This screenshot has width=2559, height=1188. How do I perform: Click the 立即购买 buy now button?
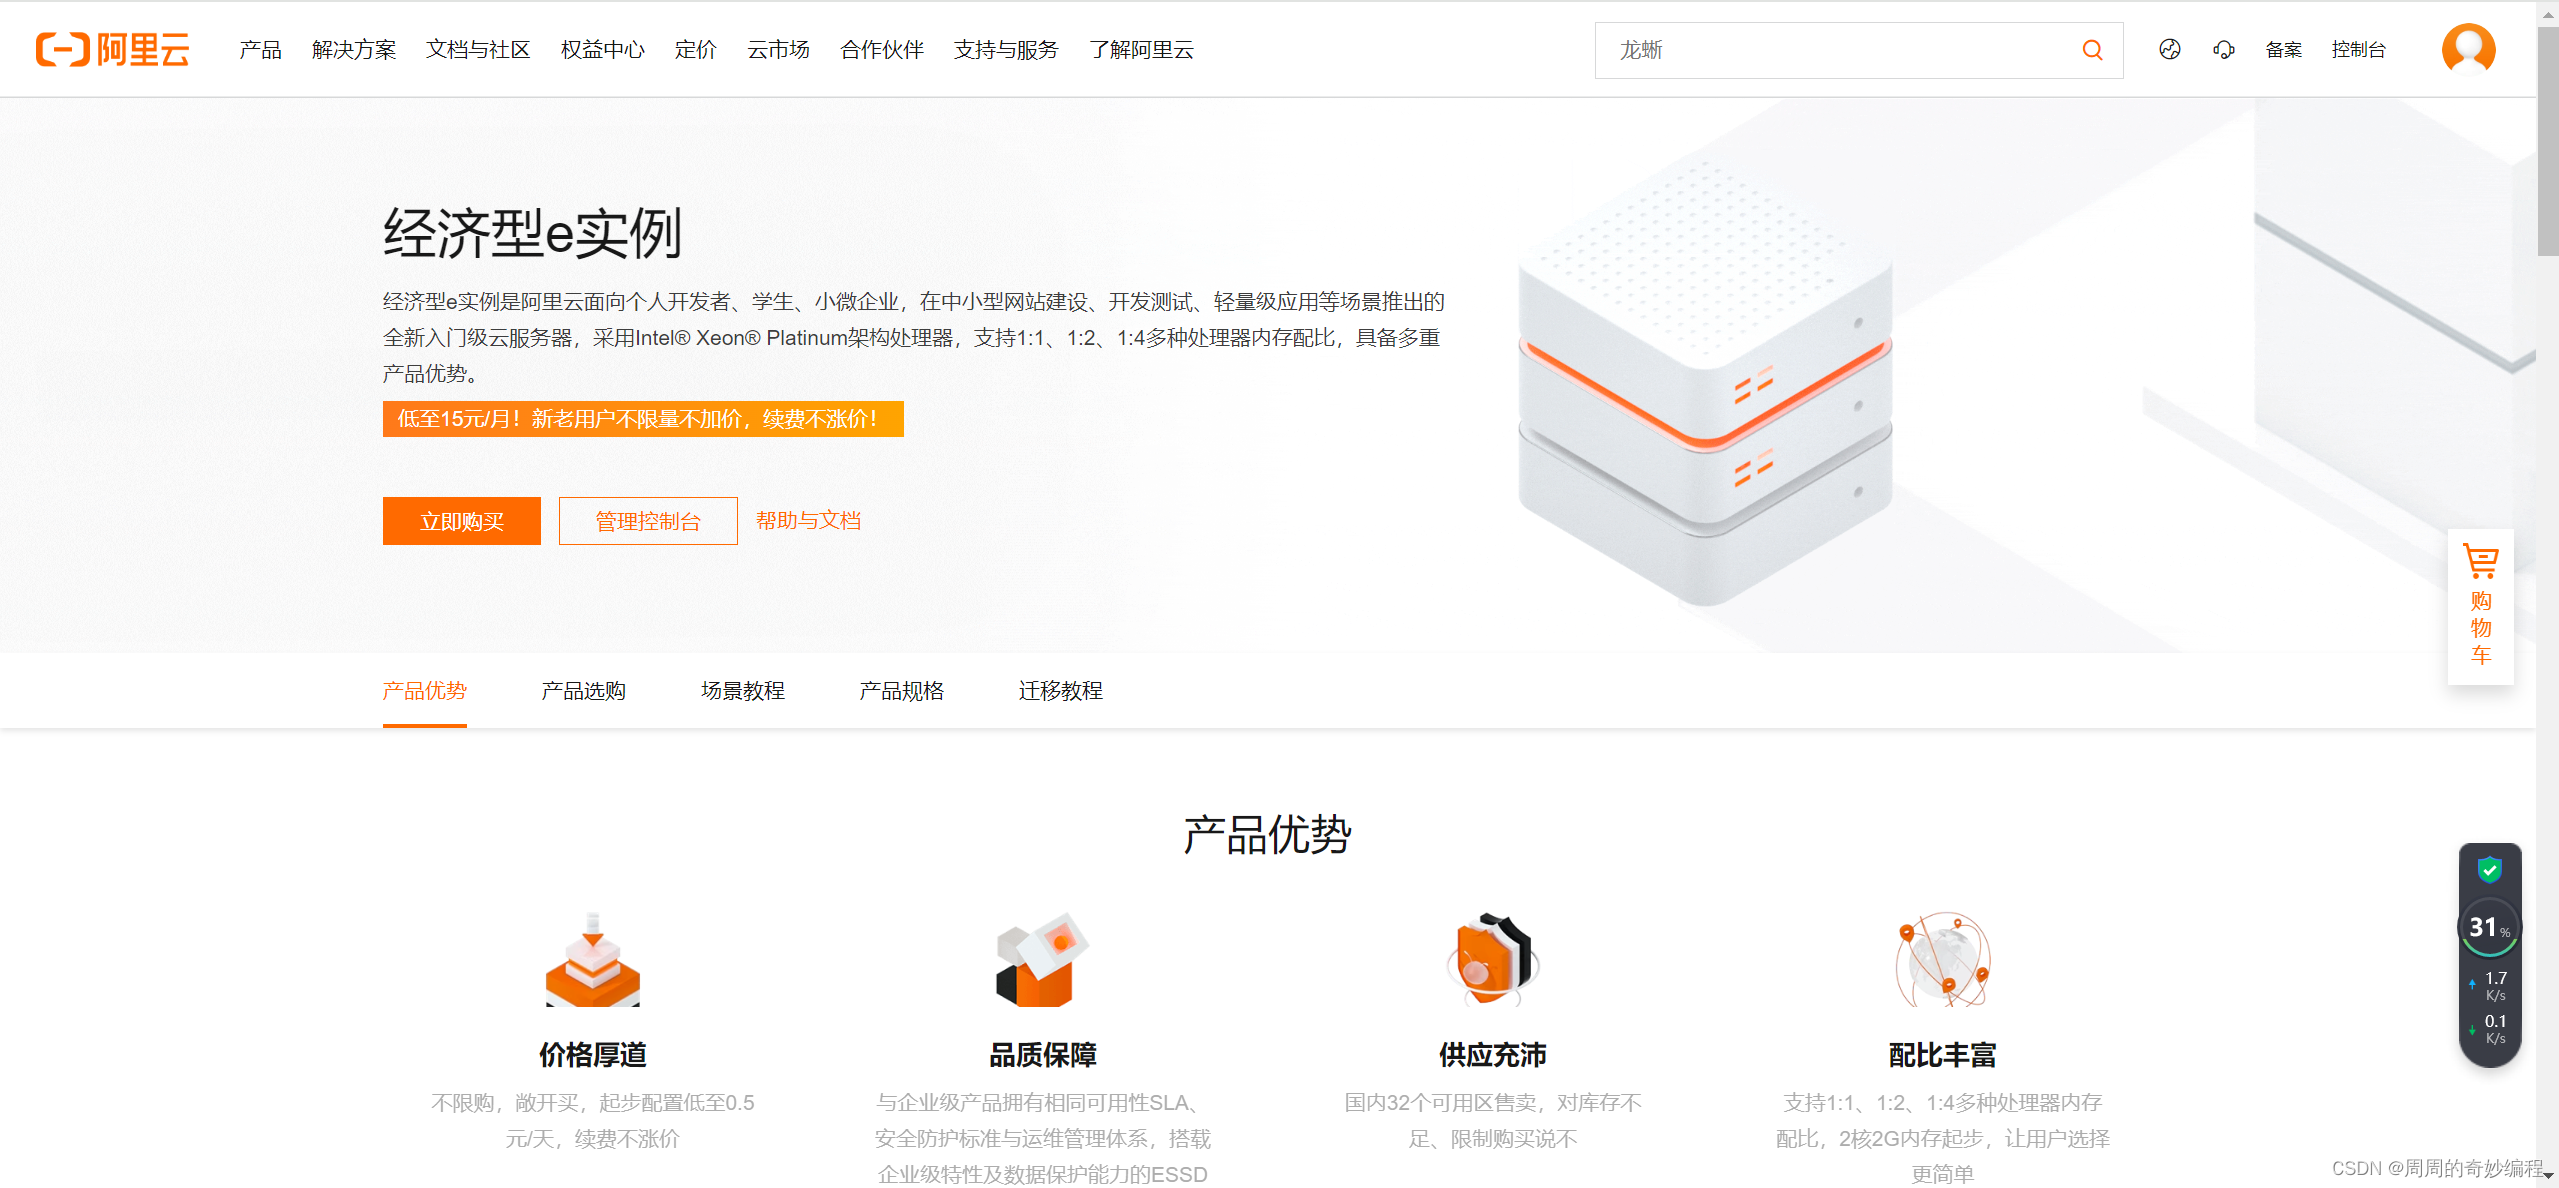[461, 521]
